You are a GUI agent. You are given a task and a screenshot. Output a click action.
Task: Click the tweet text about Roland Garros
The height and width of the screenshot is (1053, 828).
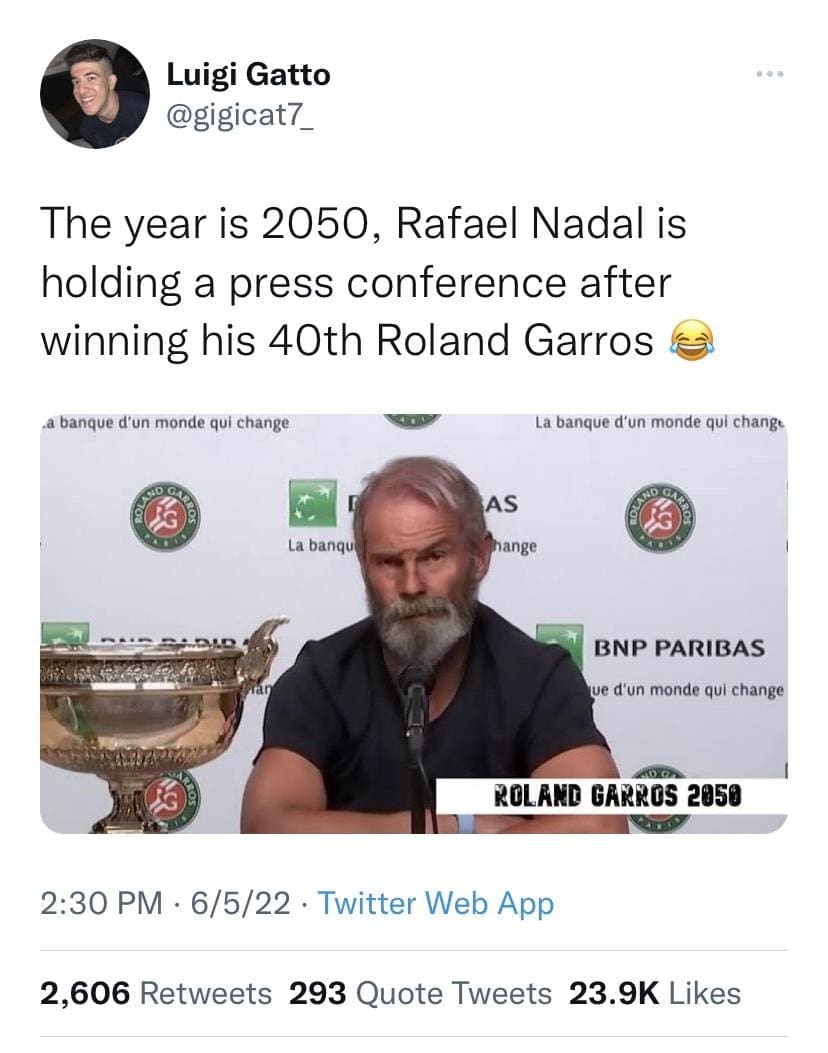[x=364, y=282]
